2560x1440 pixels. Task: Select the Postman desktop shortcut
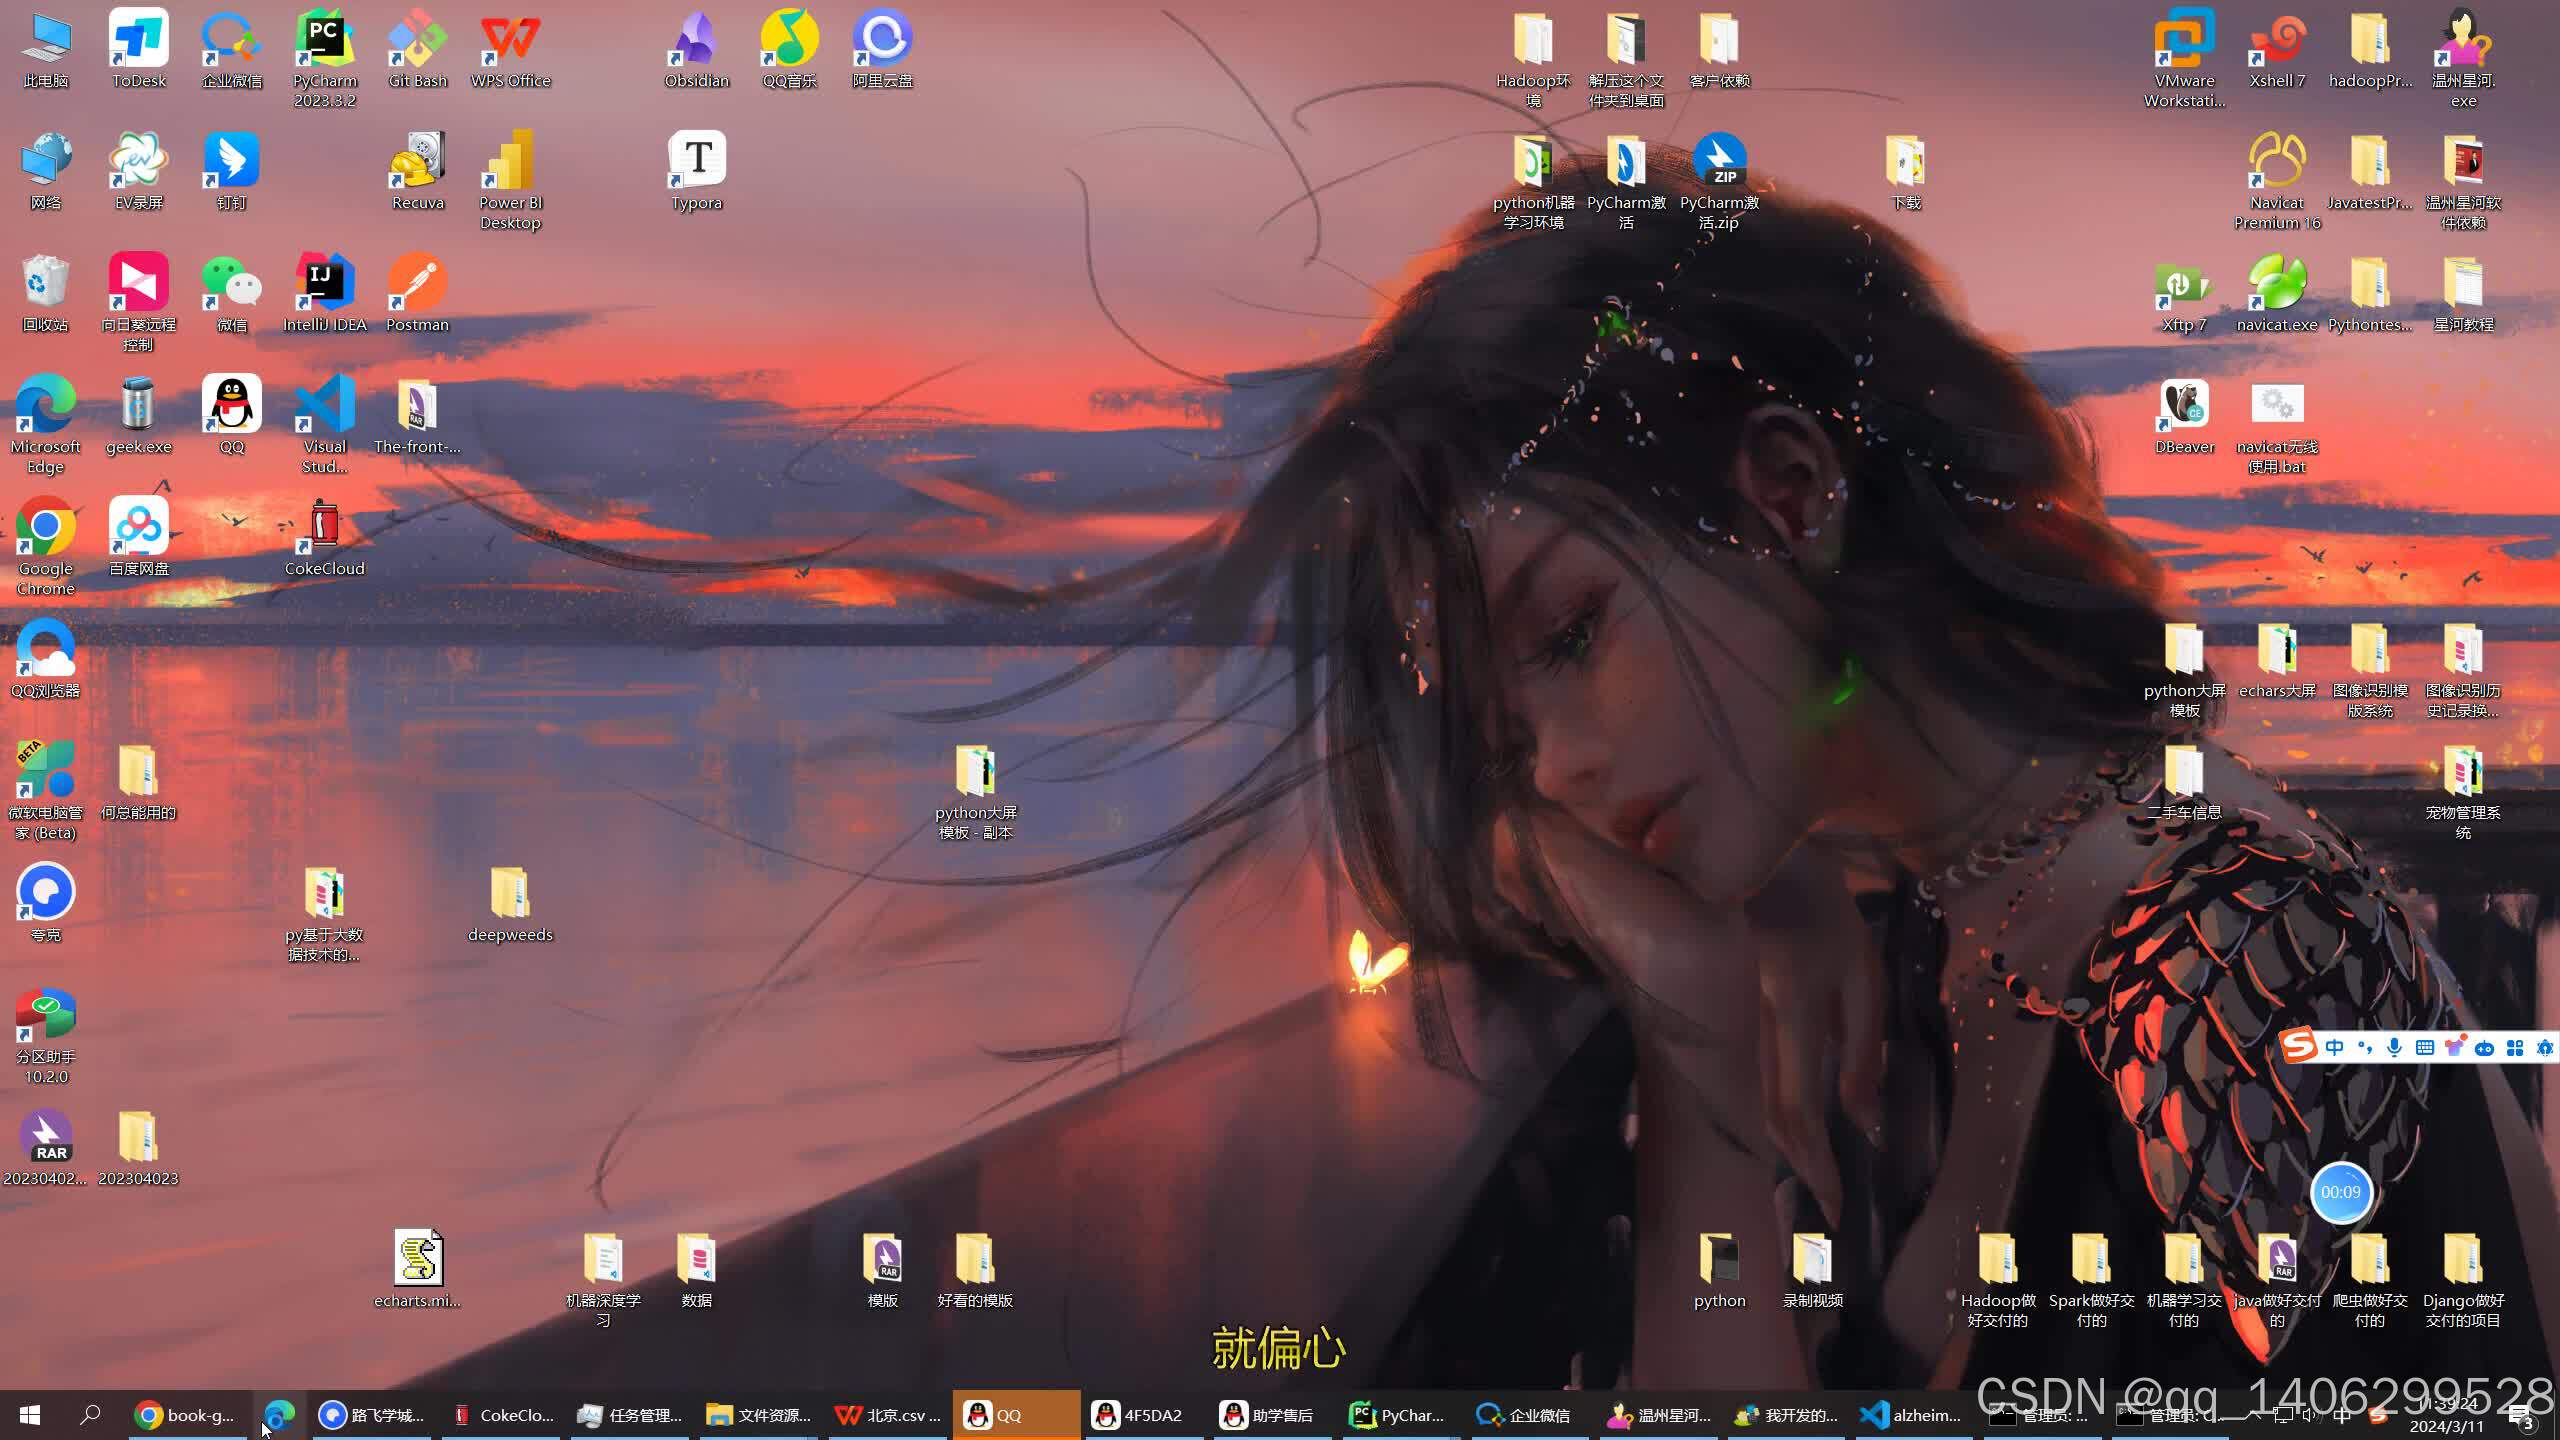[x=418, y=294]
